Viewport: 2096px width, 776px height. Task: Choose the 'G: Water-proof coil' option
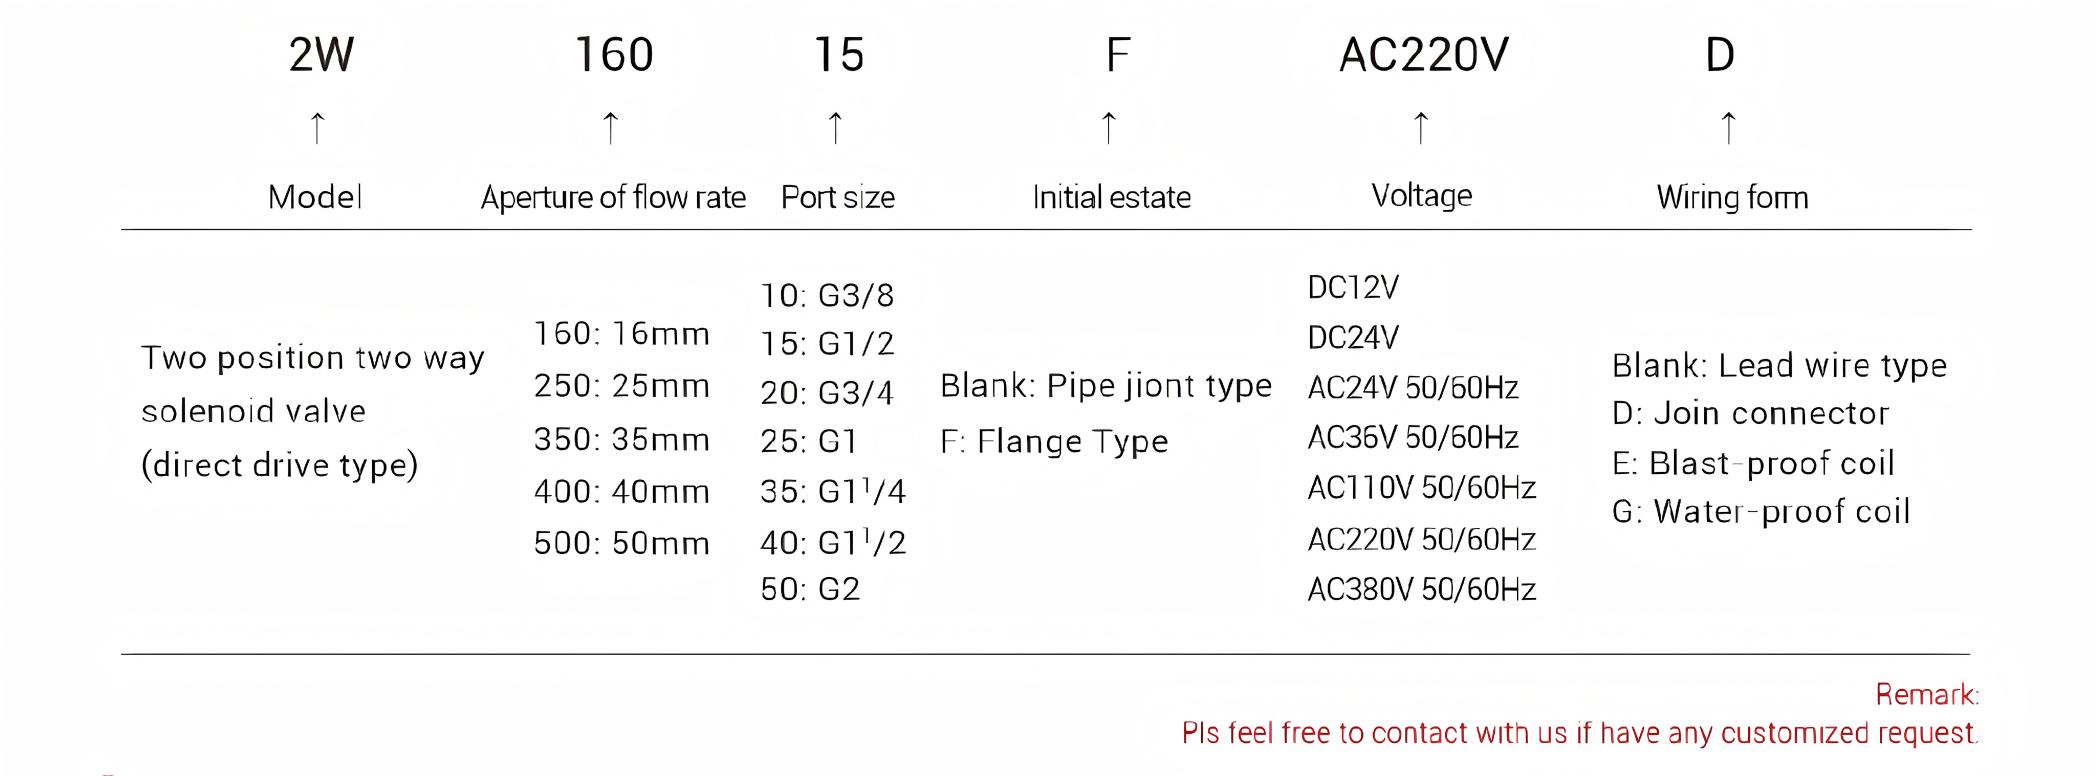(x=1761, y=512)
